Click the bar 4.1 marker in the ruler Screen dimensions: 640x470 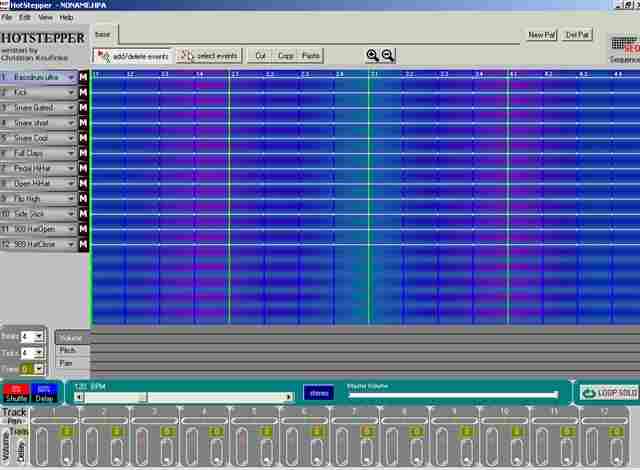pyautogui.click(x=513, y=74)
